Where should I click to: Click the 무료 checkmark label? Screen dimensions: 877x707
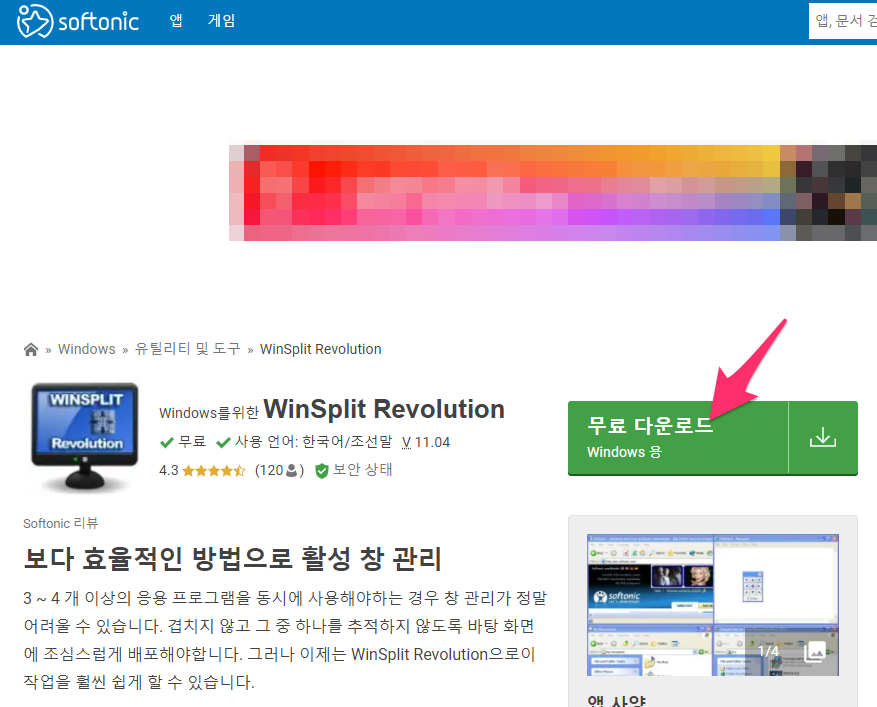point(191,442)
